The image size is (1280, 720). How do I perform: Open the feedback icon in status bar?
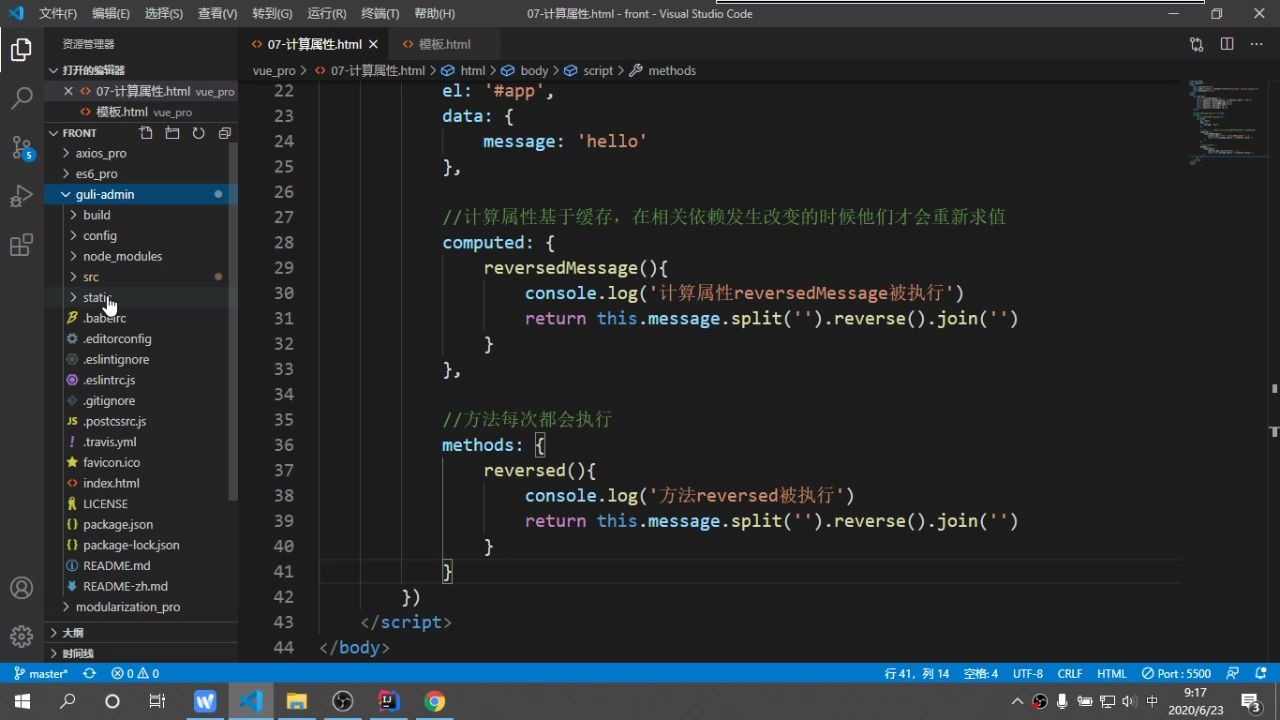pyautogui.click(x=1232, y=674)
